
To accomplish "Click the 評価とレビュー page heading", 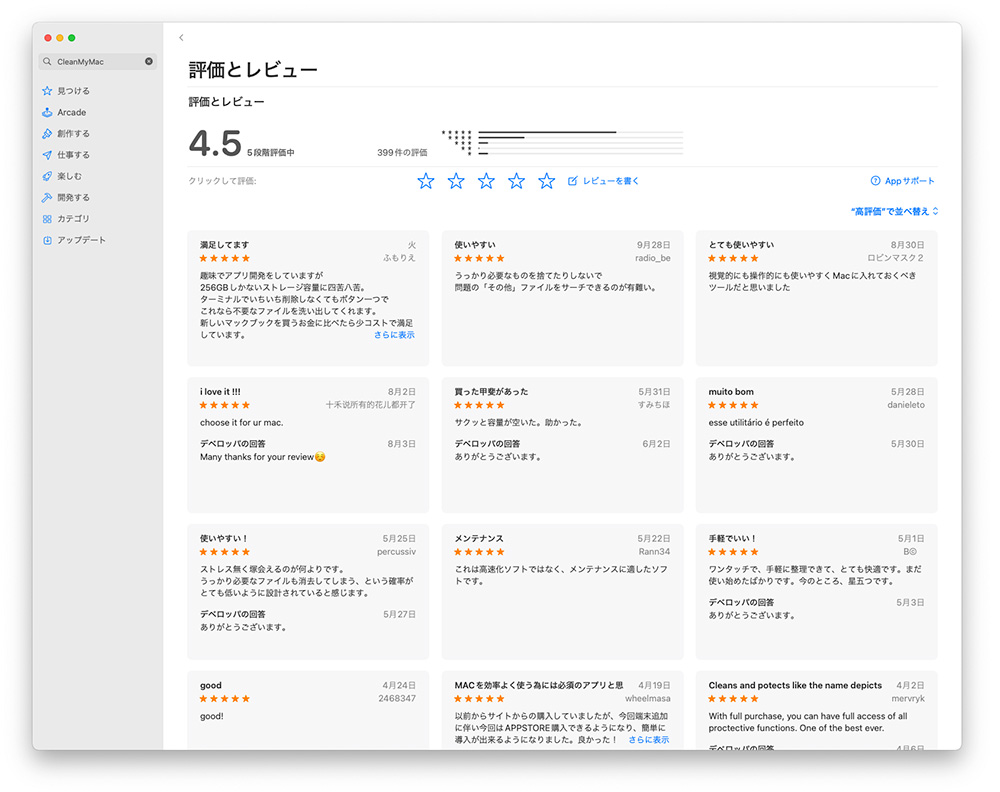I will point(253,70).
